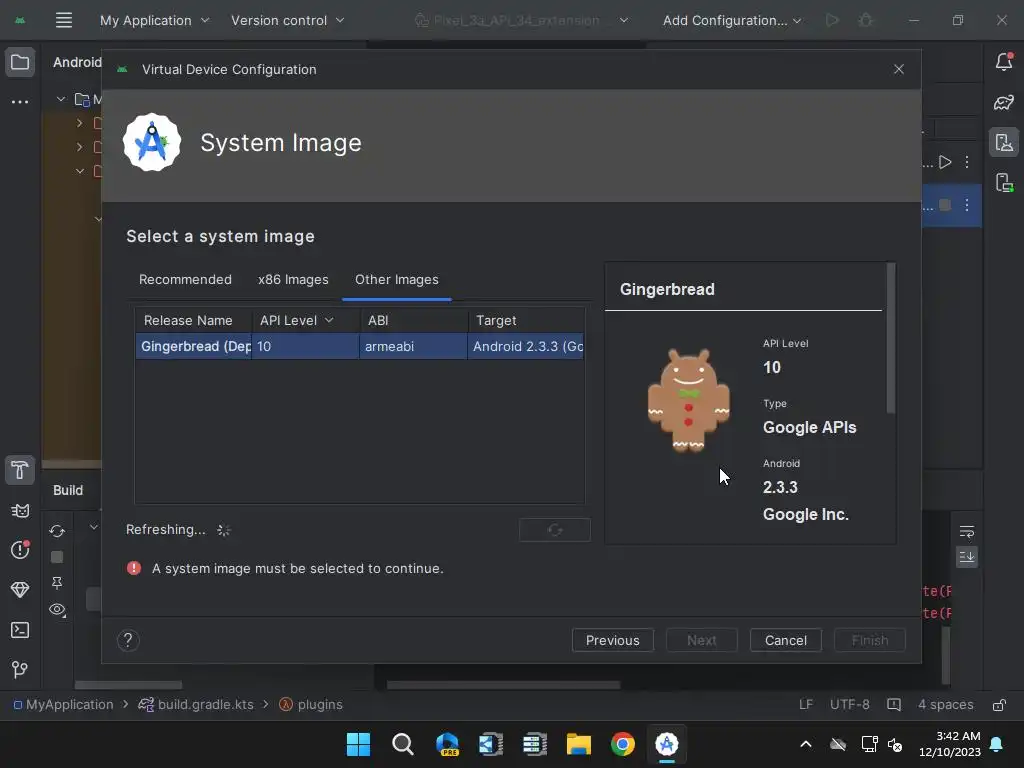Click the pin tab icon in Build panel
The width and height of the screenshot is (1024, 768).
[57, 583]
